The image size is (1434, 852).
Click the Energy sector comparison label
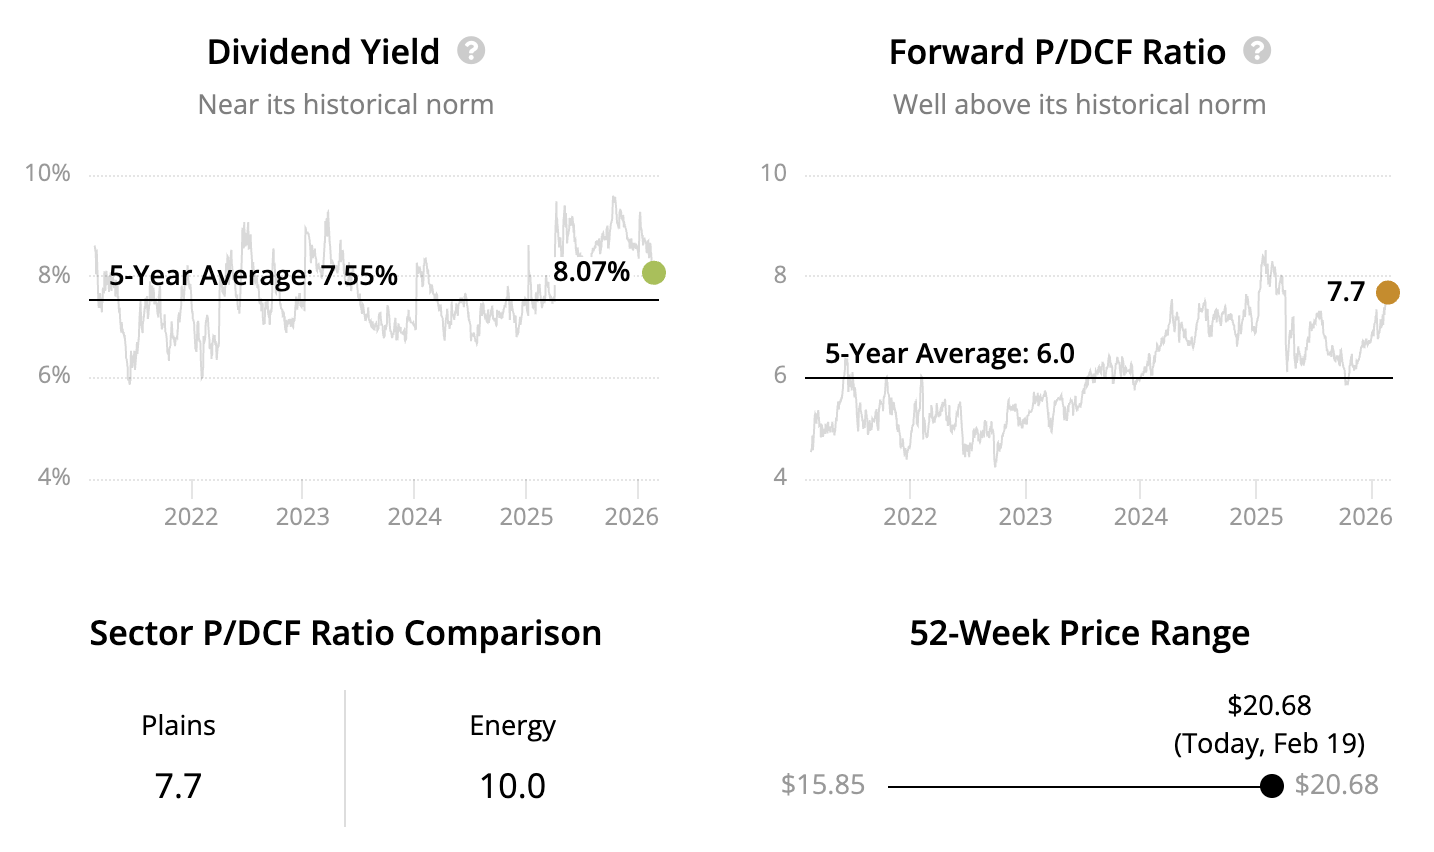tap(512, 726)
